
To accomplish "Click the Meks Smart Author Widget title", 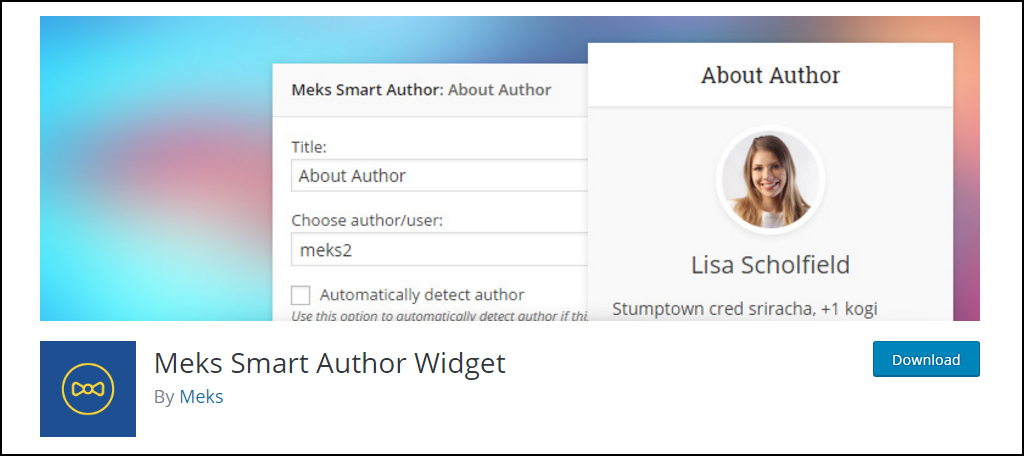I will tap(330, 363).
